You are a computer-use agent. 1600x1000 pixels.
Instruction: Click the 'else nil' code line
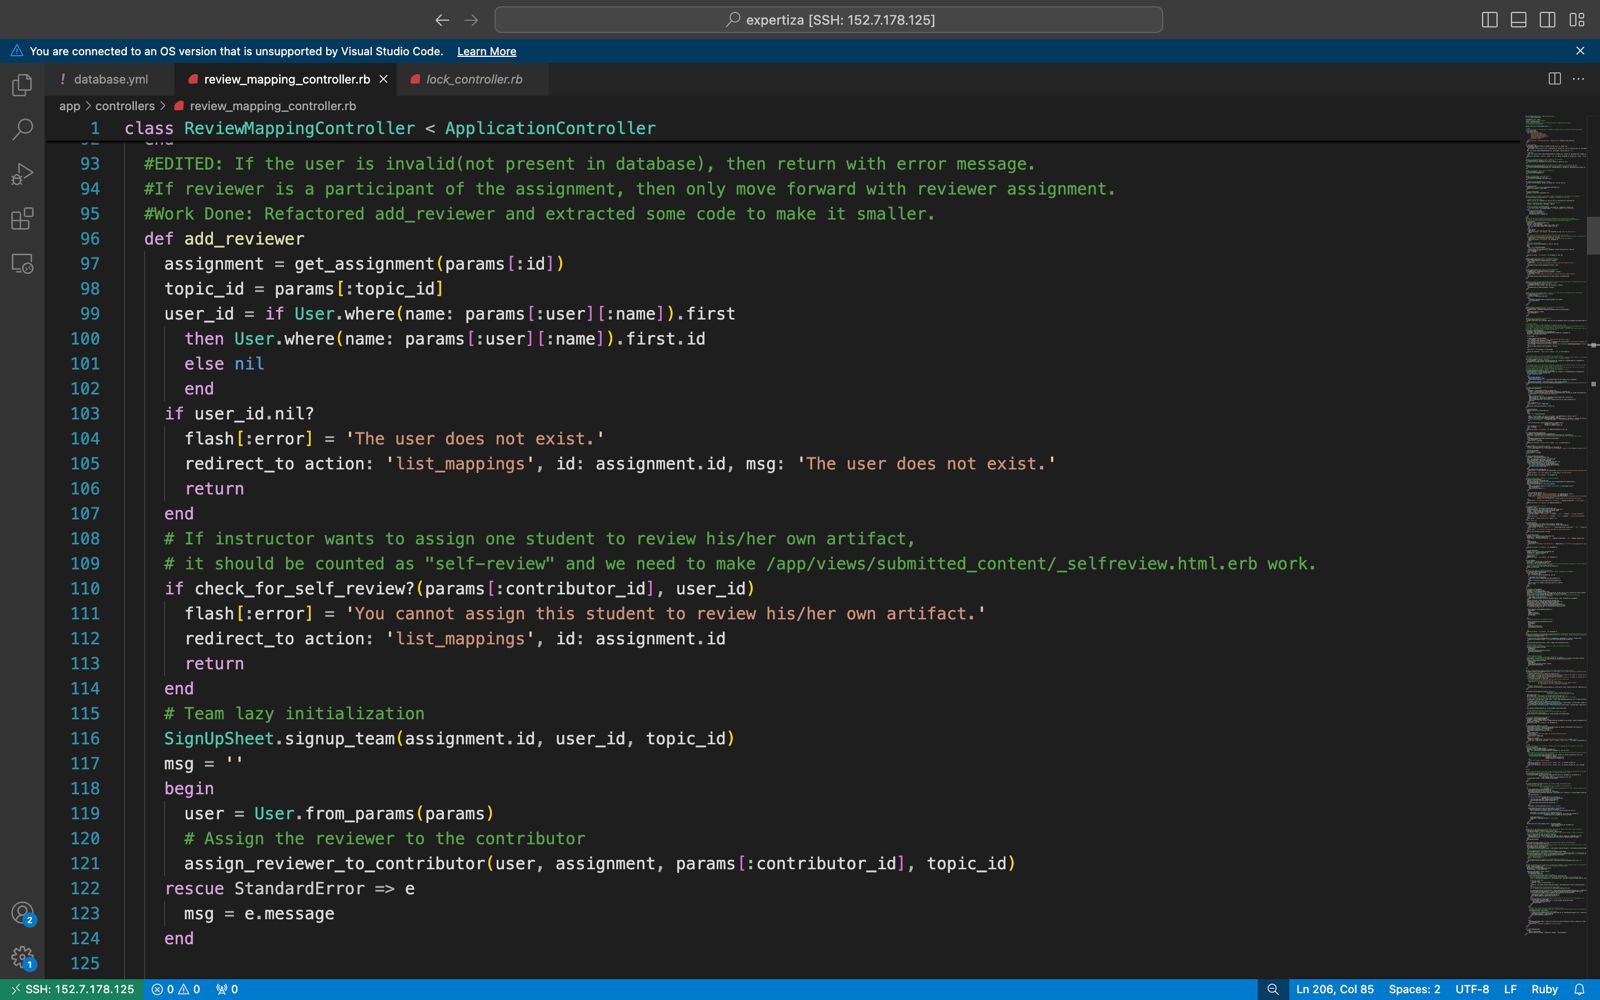pyautogui.click(x=224, y=364)
